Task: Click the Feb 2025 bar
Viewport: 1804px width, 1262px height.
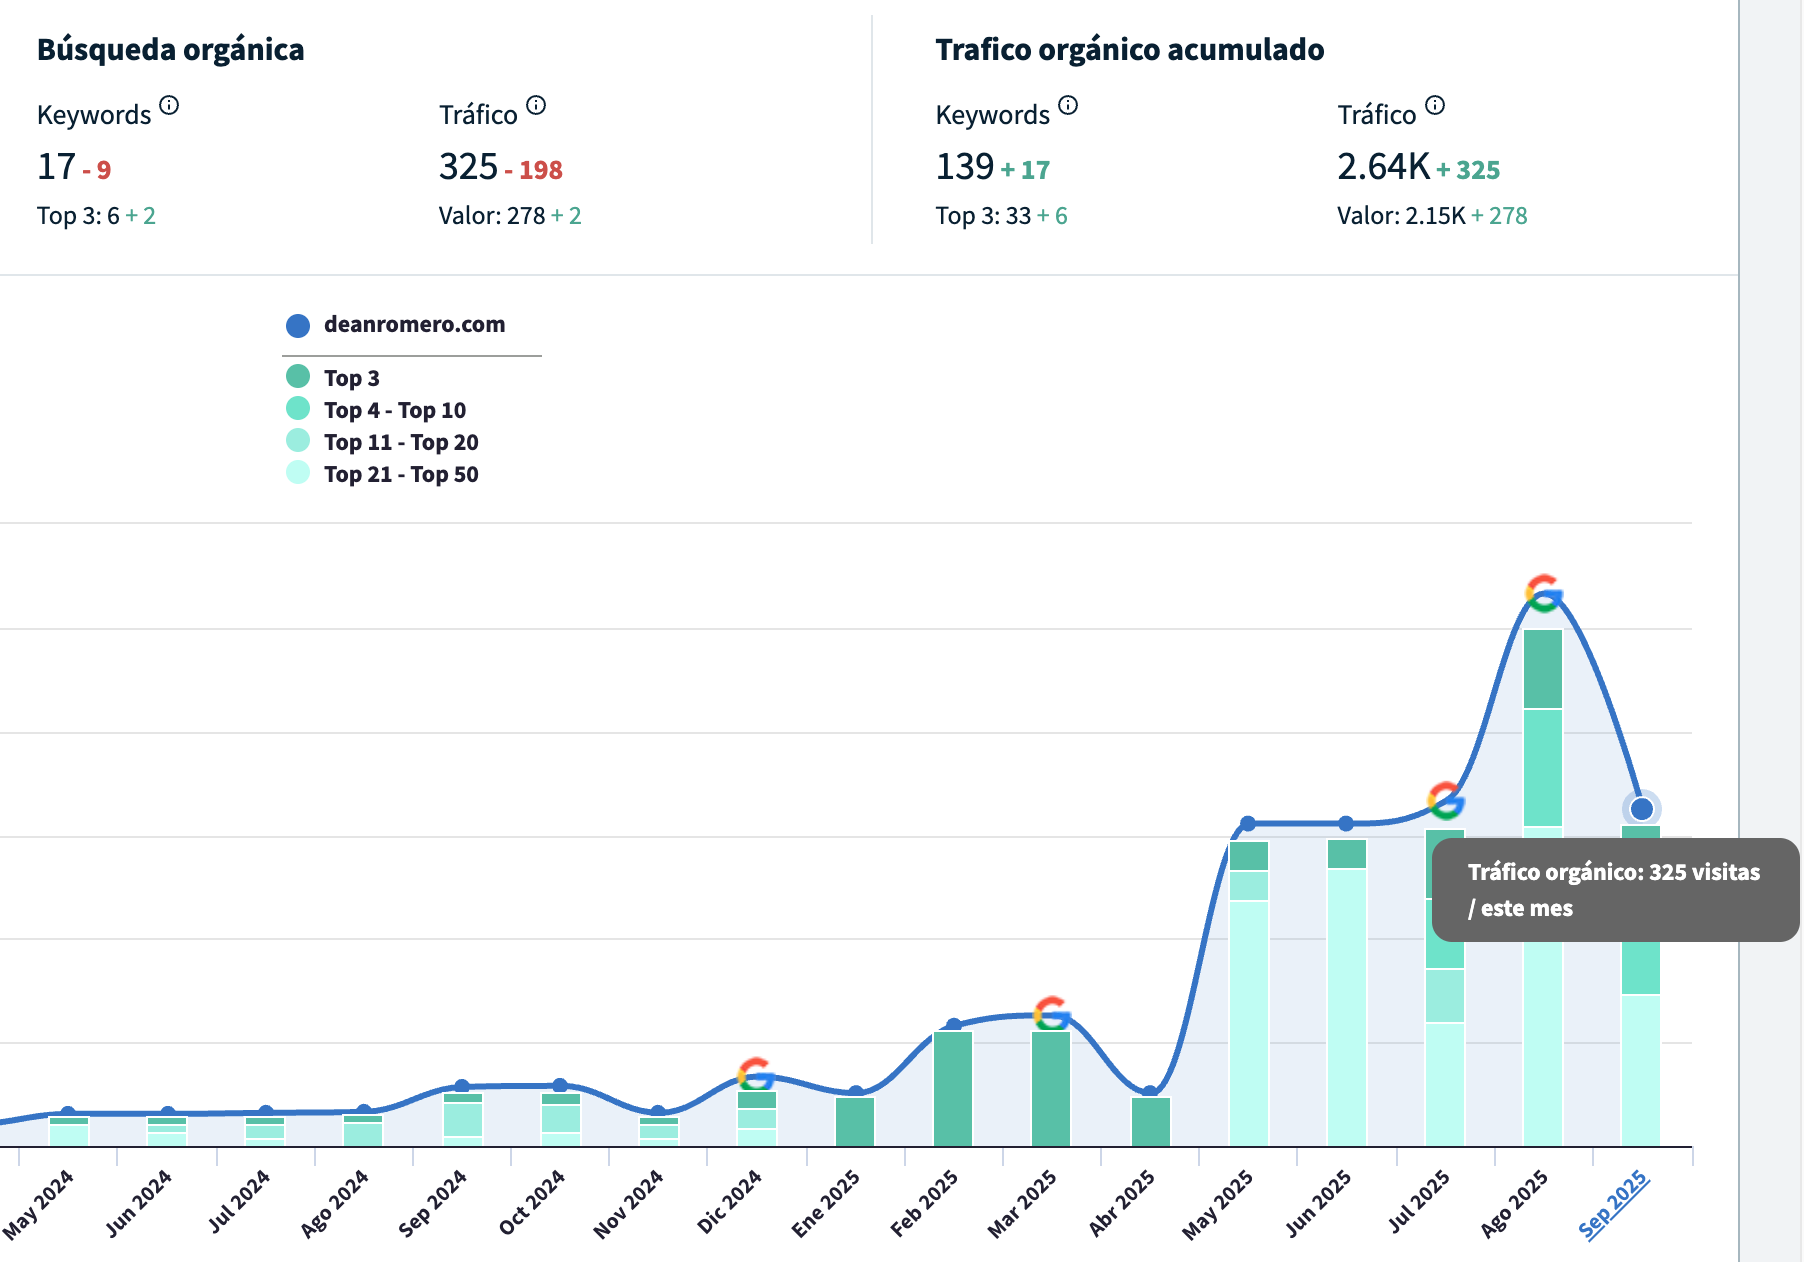Action: click(953, 1088)
